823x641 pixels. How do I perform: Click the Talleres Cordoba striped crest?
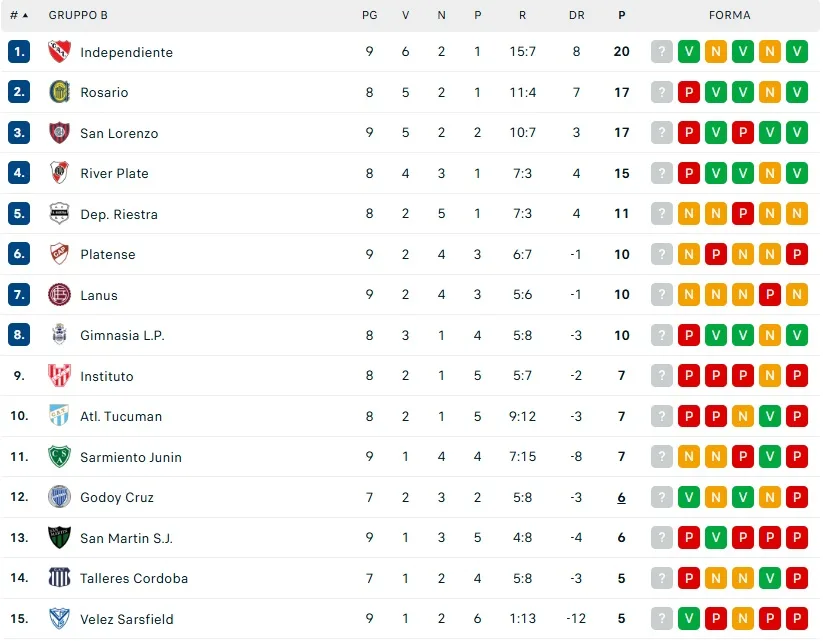(x=59, y=578)
